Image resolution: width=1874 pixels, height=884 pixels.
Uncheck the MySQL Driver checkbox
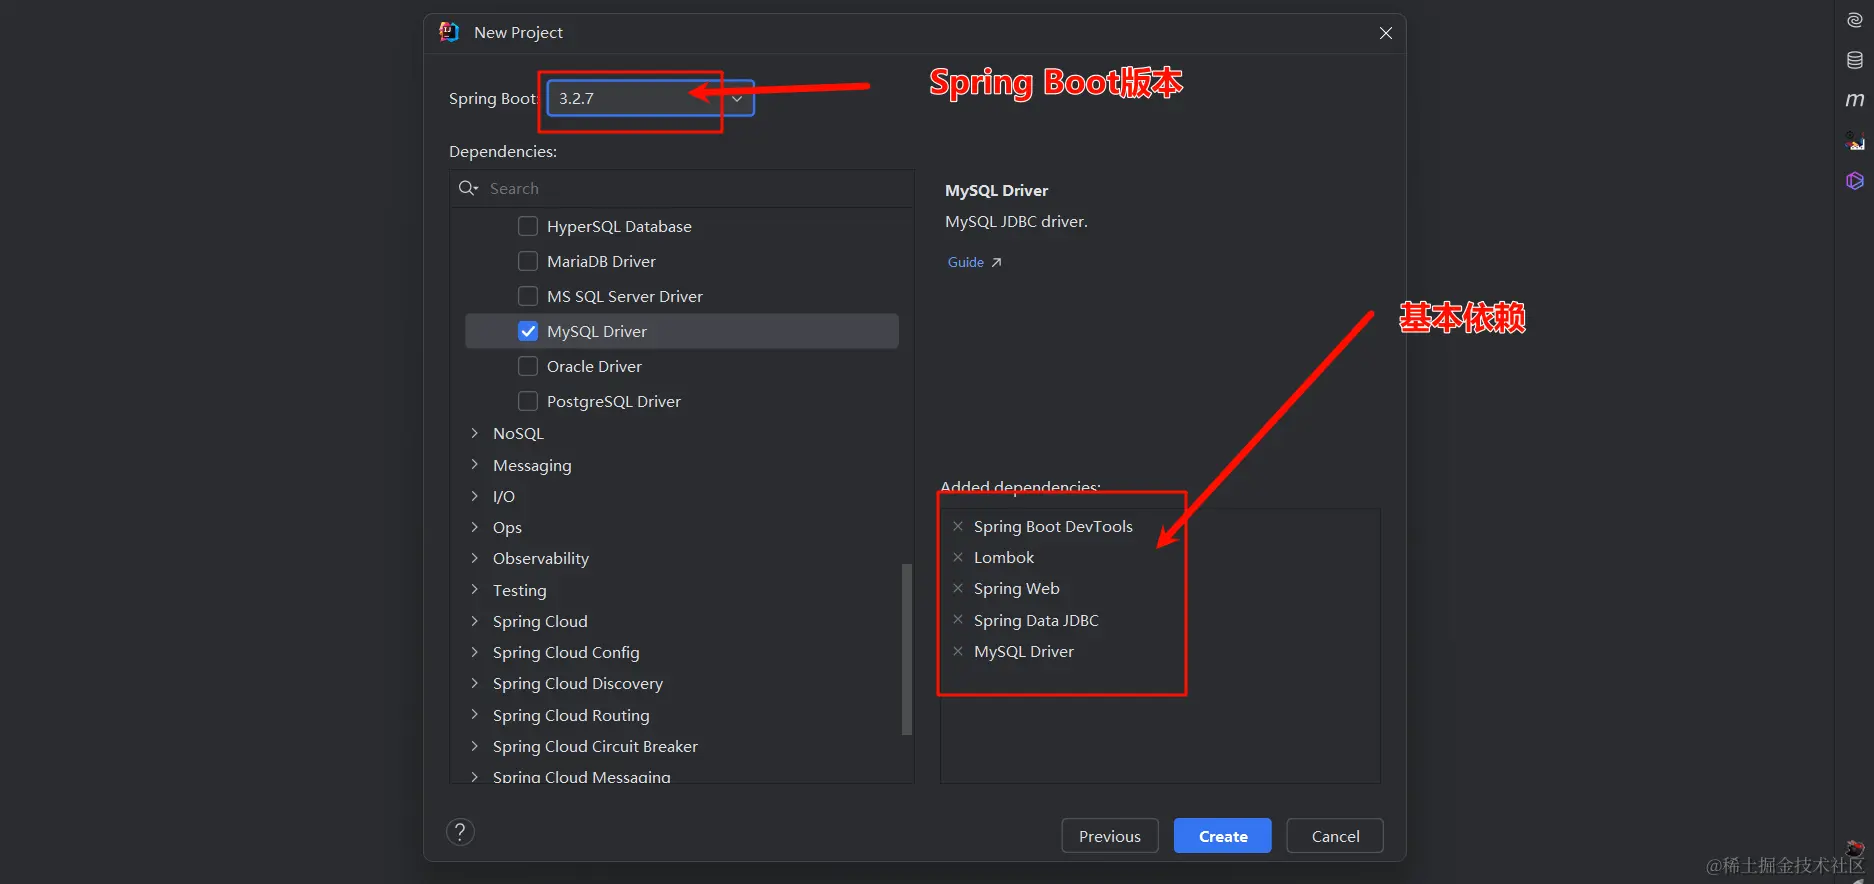[528, 331]
